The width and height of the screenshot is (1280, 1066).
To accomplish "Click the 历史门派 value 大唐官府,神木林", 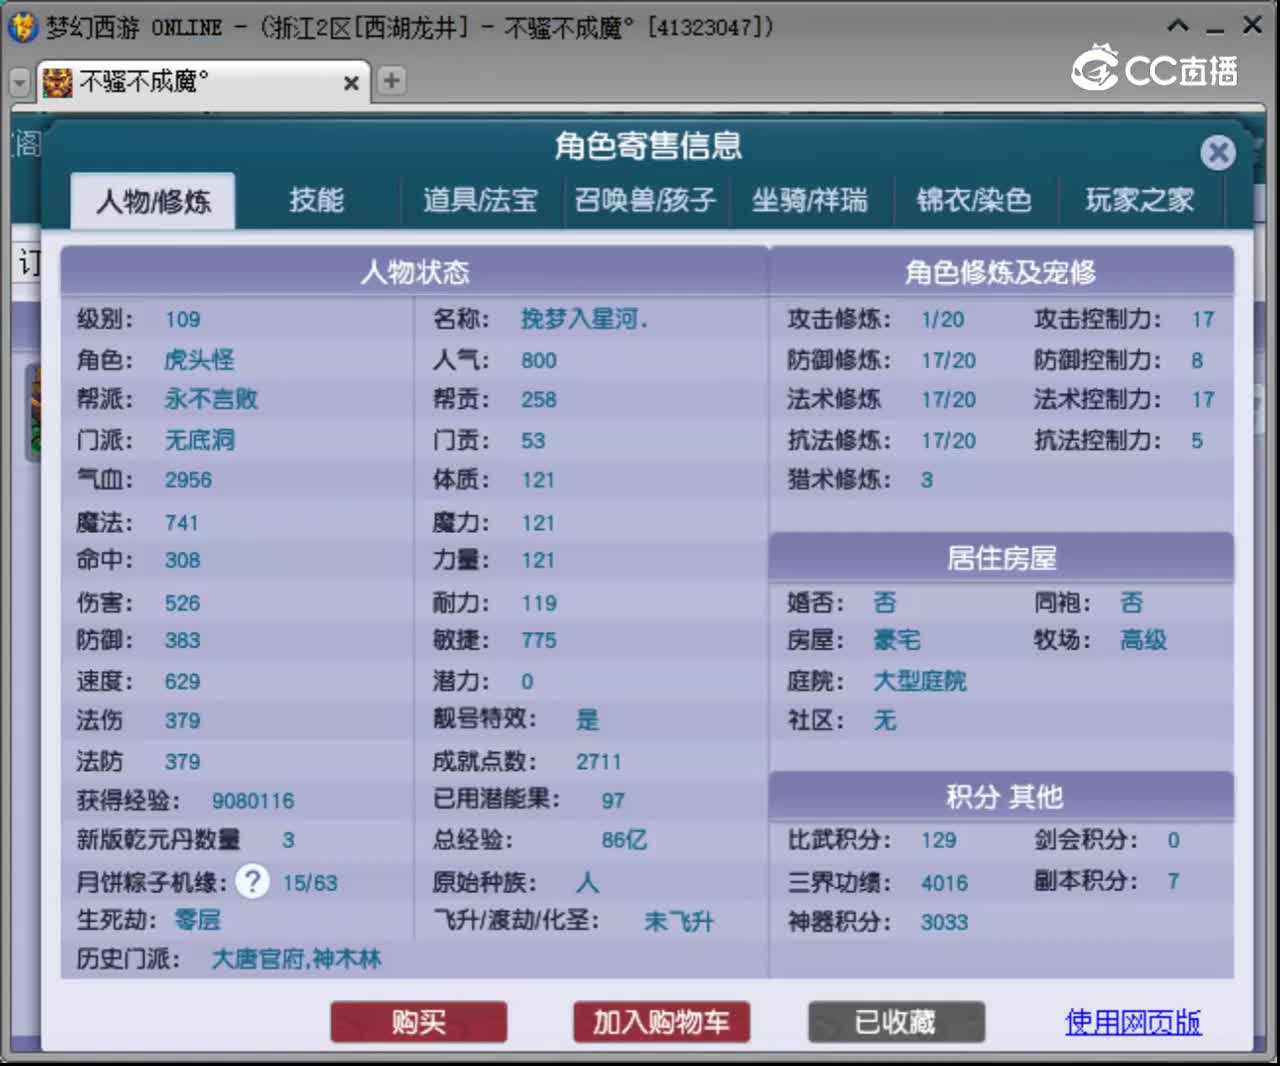I will point(296,959).
